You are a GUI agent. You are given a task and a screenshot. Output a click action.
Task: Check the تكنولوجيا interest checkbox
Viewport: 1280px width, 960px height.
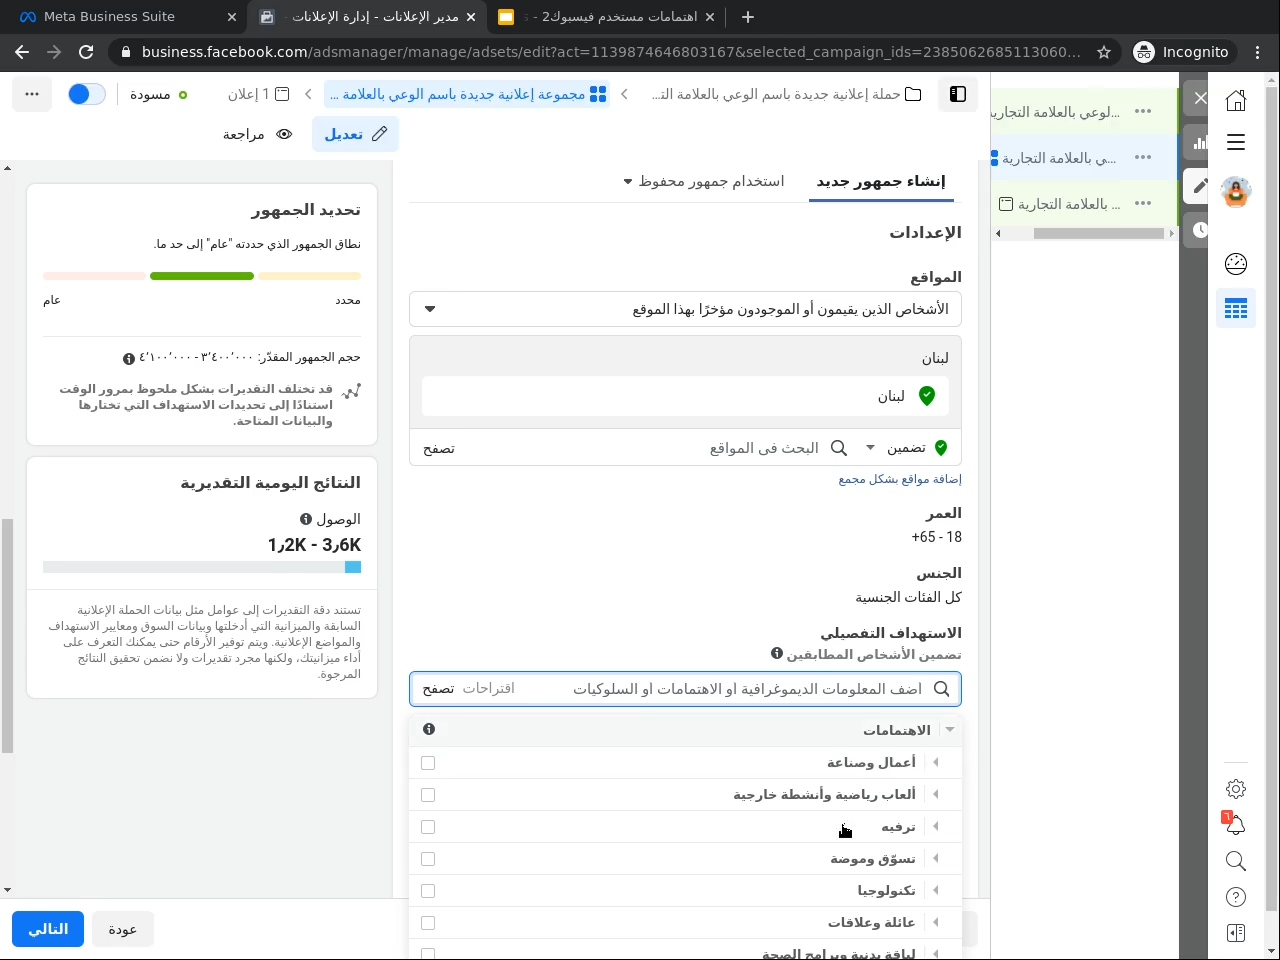pyautogui.click(x=428, y=891)
